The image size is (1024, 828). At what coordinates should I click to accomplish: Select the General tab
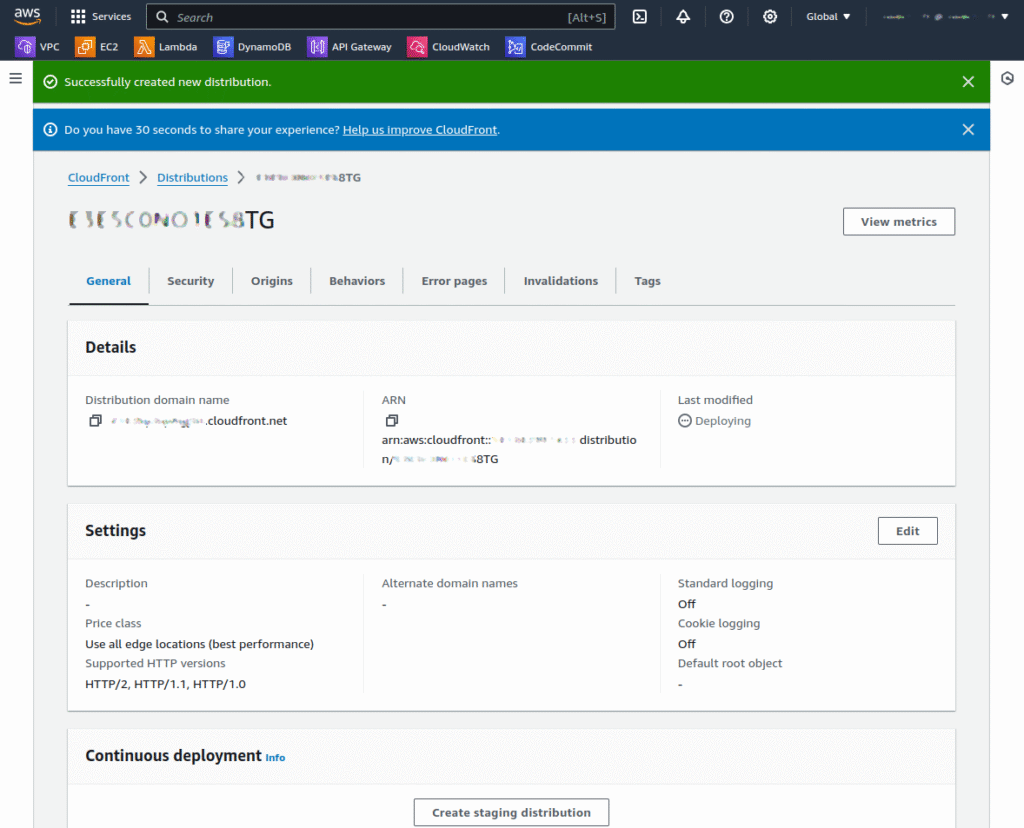(108, 281)
